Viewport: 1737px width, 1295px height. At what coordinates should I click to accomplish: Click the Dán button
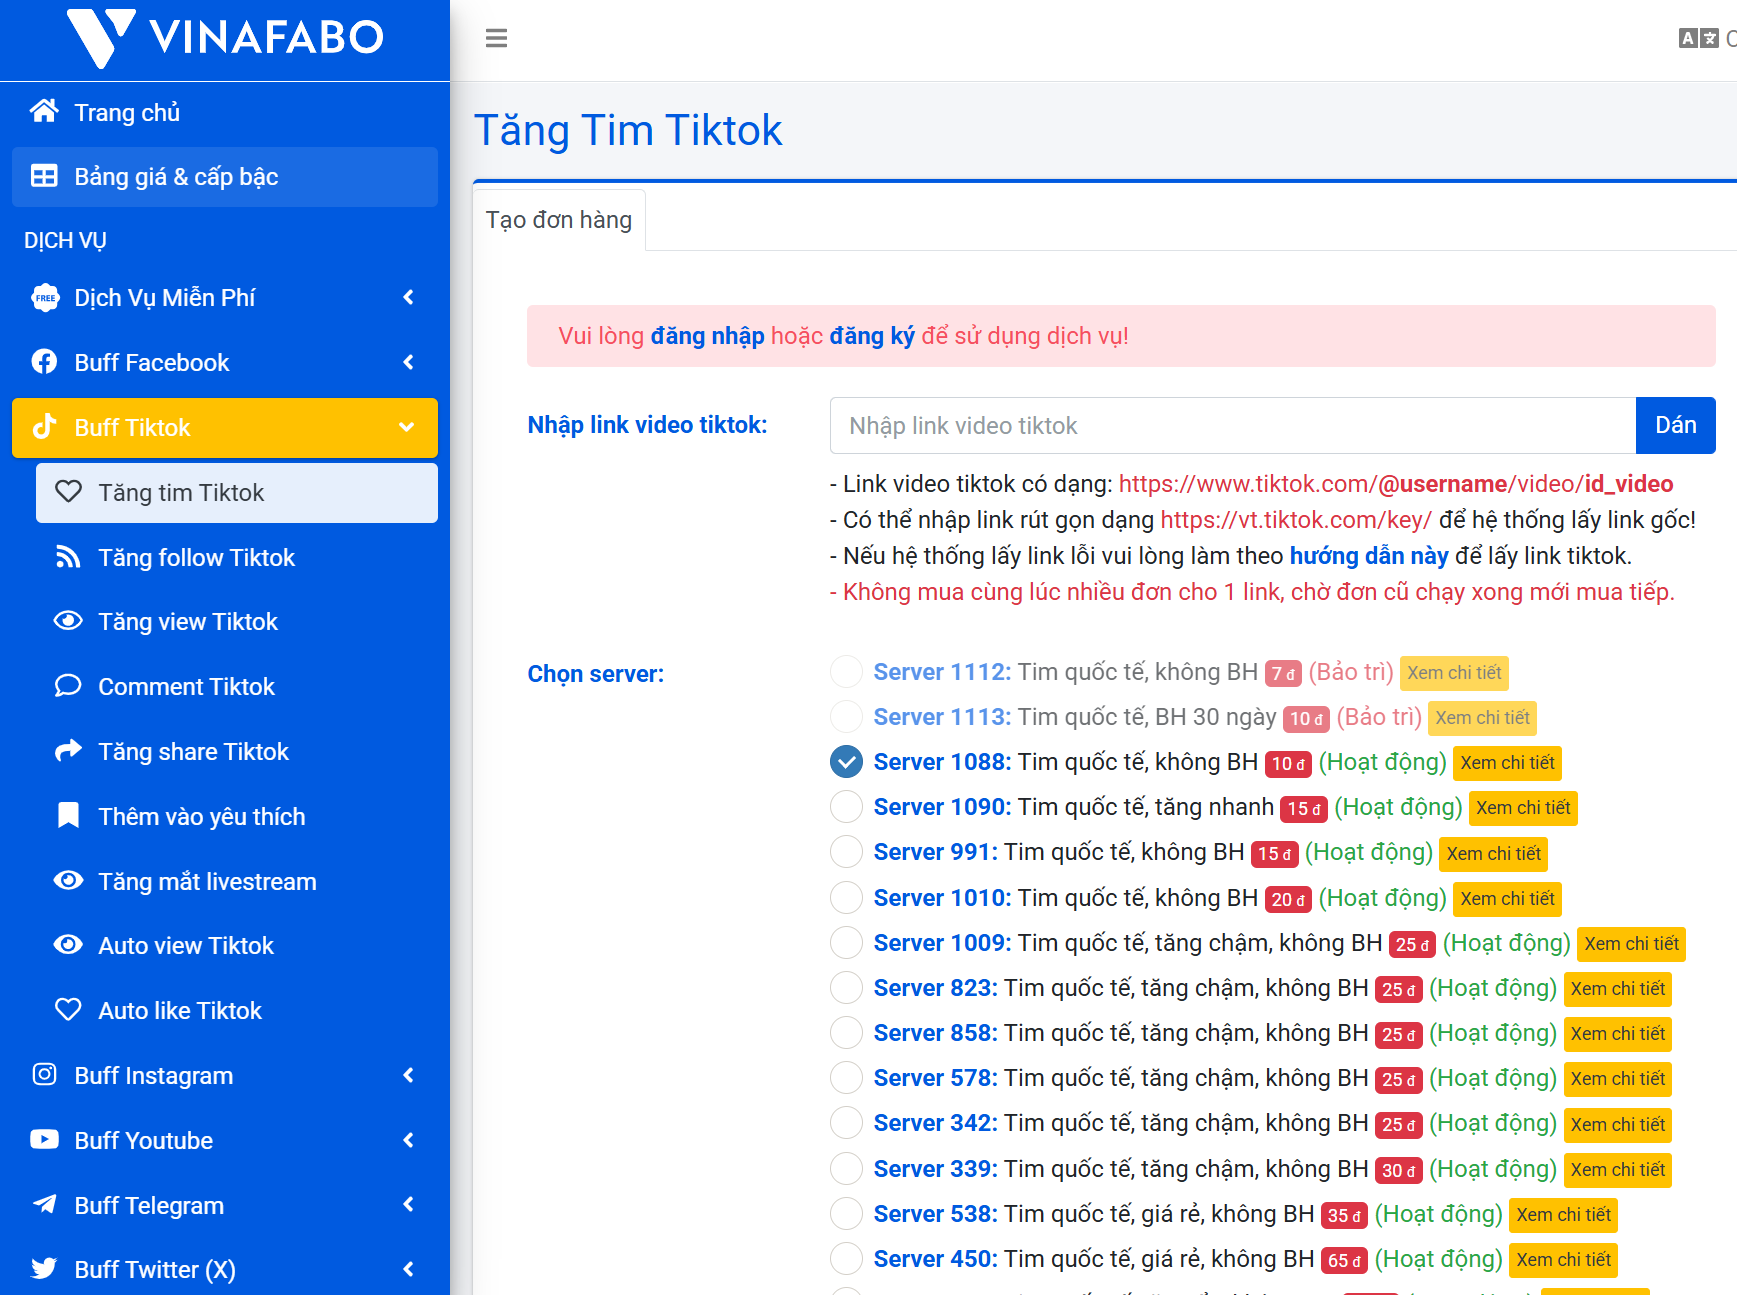[1675, 425]
